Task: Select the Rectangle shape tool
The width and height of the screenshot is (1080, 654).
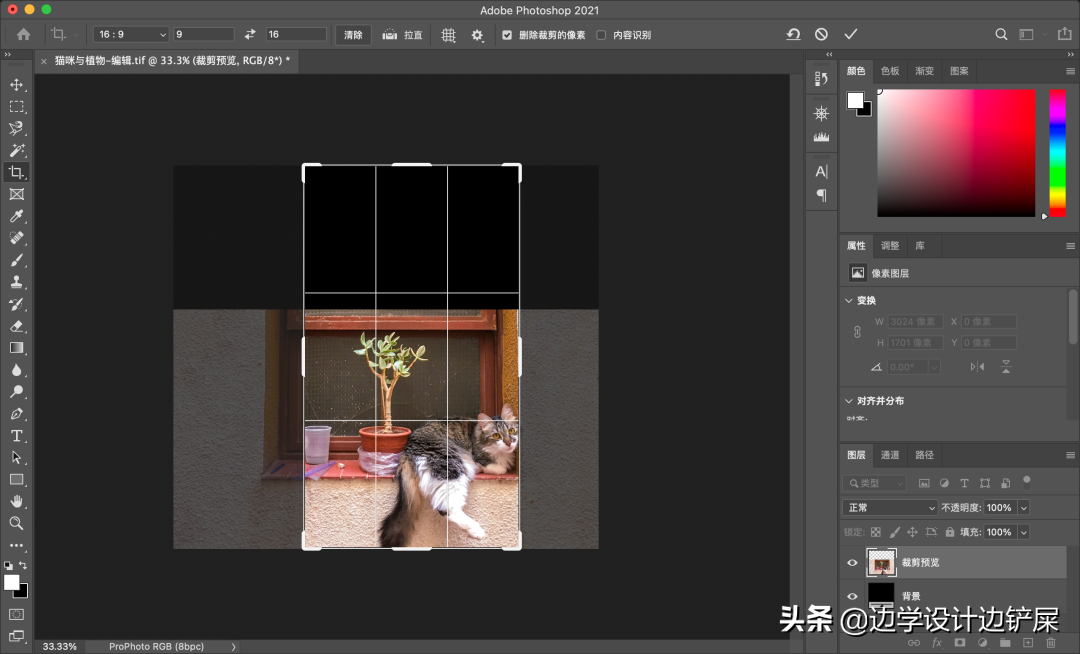Action: [x=17, y=480]
